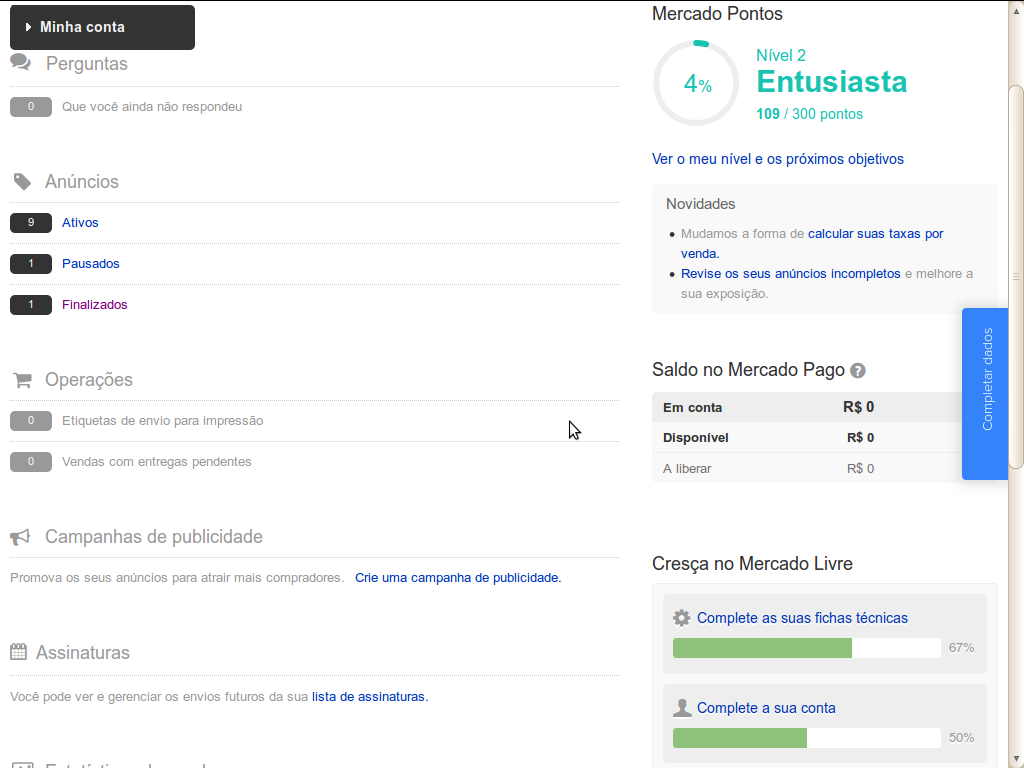Click the Anúncios tag icon
The width and height of the screenshot is (1024, 768).
click(22, 182)
